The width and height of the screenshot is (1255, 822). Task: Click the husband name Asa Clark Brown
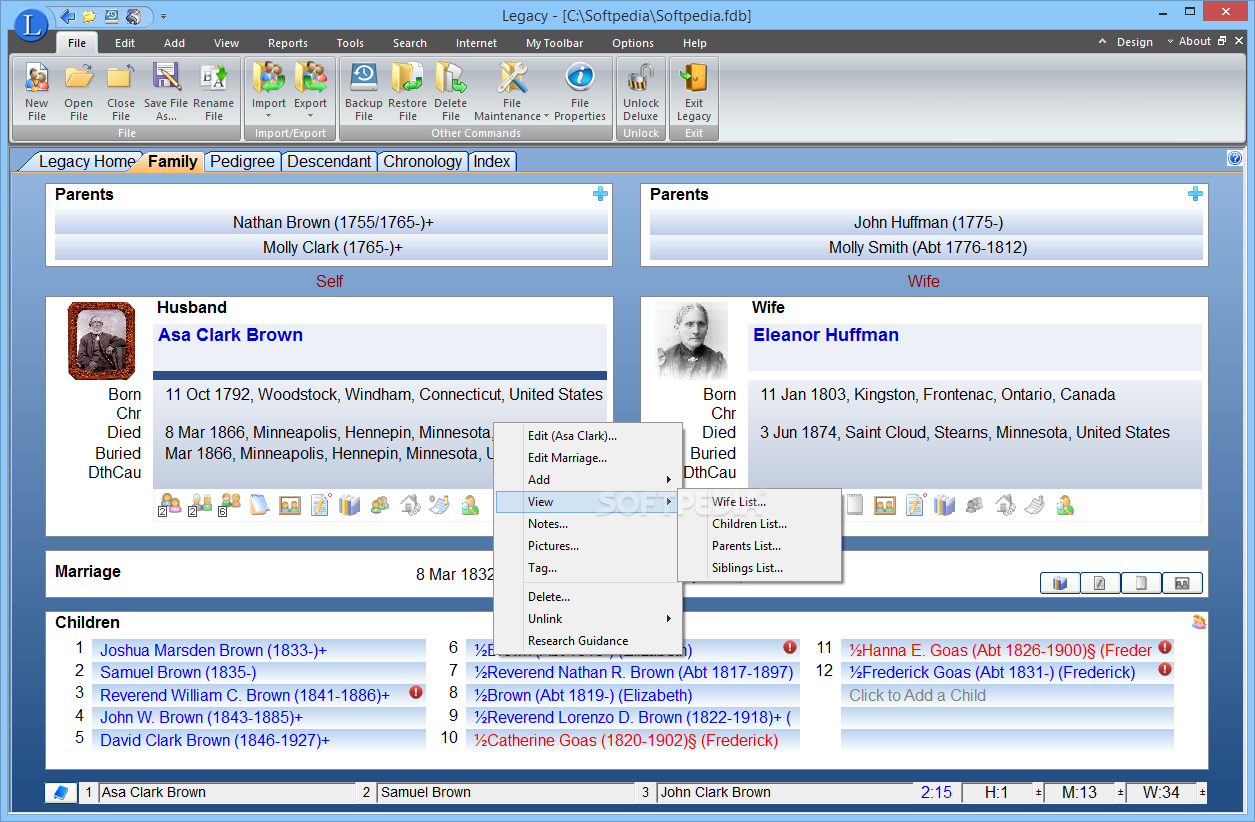[x=230, y=335]
